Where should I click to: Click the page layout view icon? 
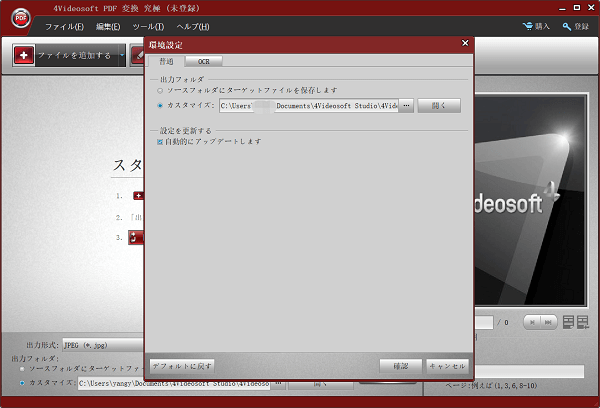tap(569, 321)
